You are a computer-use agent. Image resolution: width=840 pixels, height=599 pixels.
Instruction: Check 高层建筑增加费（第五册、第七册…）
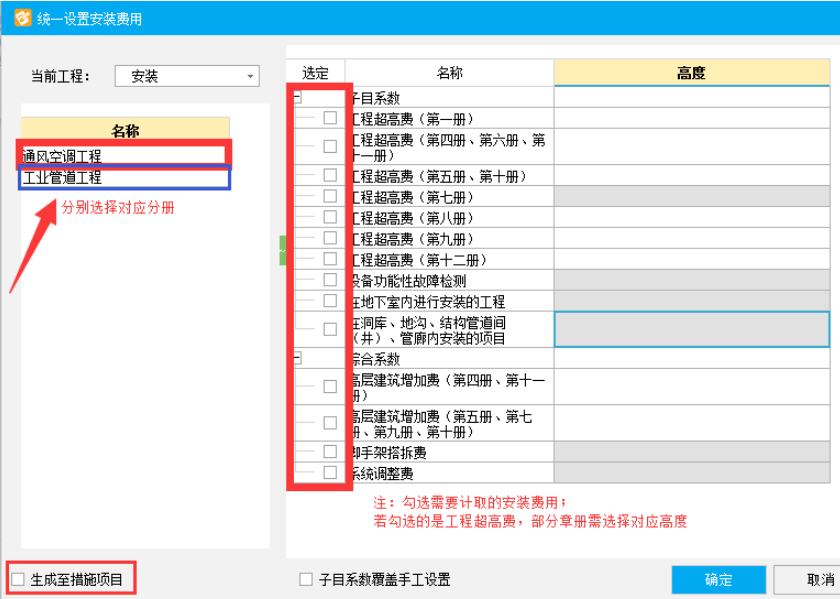coord(330,423)
